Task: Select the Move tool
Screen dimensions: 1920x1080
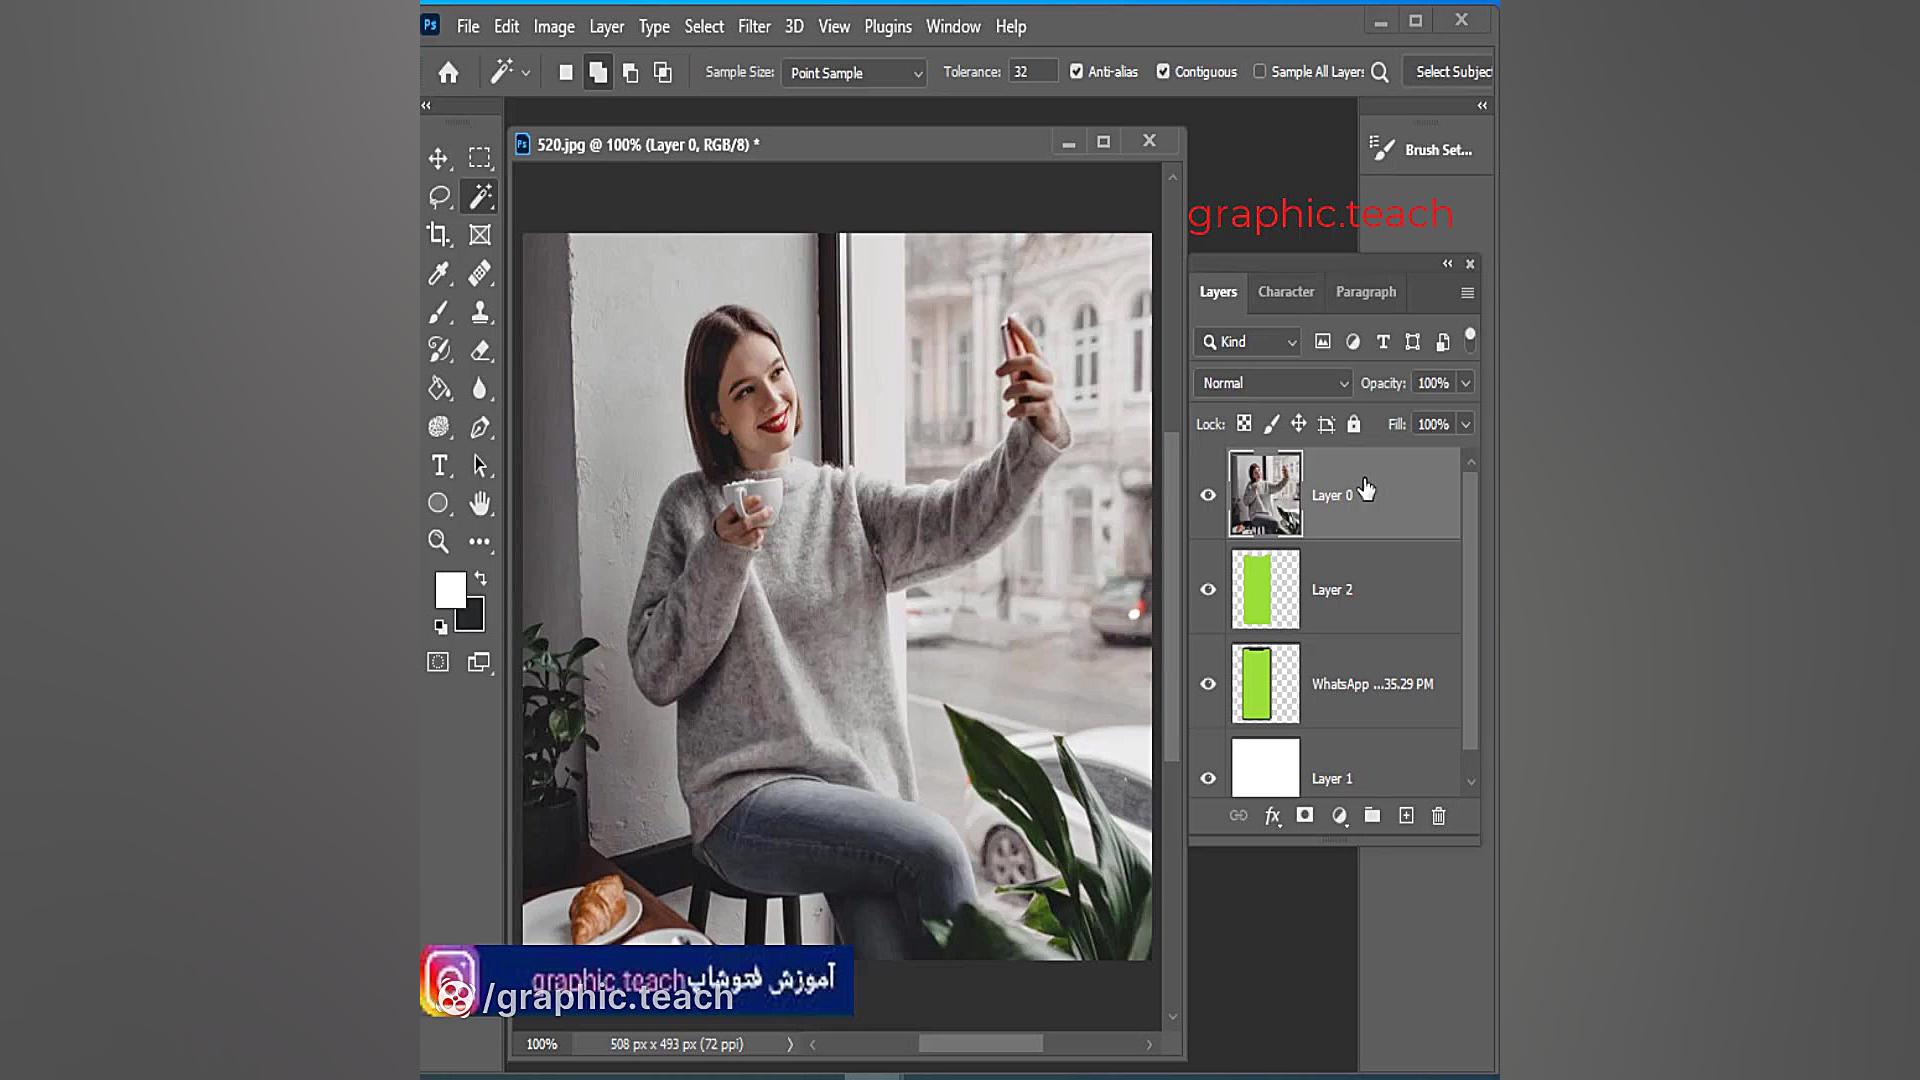Action: click(438, 157)
